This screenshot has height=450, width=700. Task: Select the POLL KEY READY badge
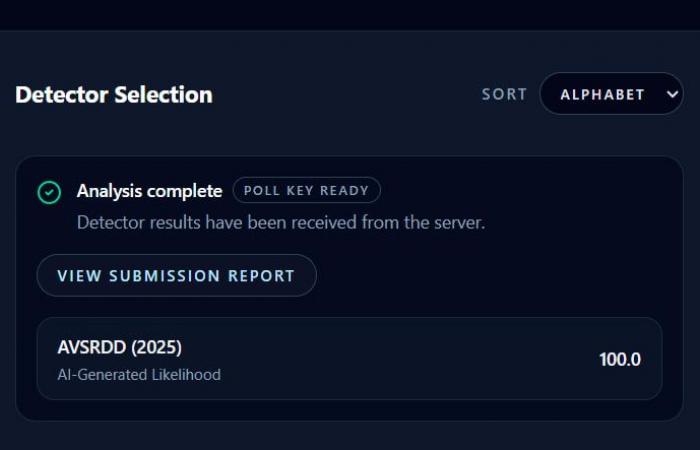click(306, 190)
